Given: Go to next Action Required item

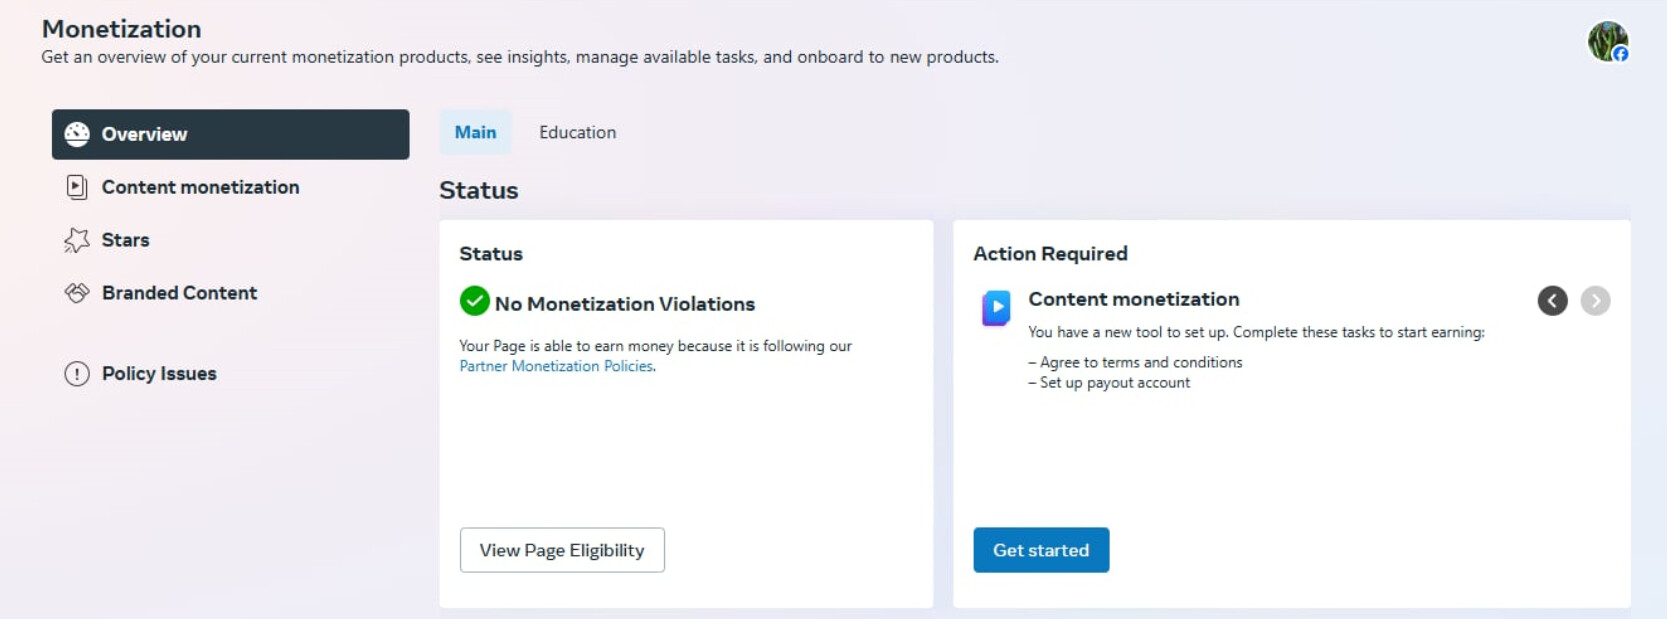Looking at the screenshot, I should 1595,301.
